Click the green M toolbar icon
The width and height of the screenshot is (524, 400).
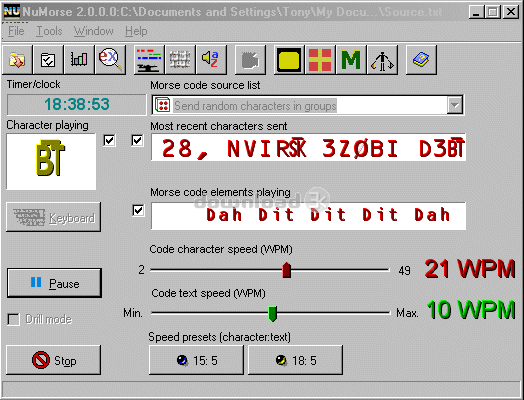[351, 60]
